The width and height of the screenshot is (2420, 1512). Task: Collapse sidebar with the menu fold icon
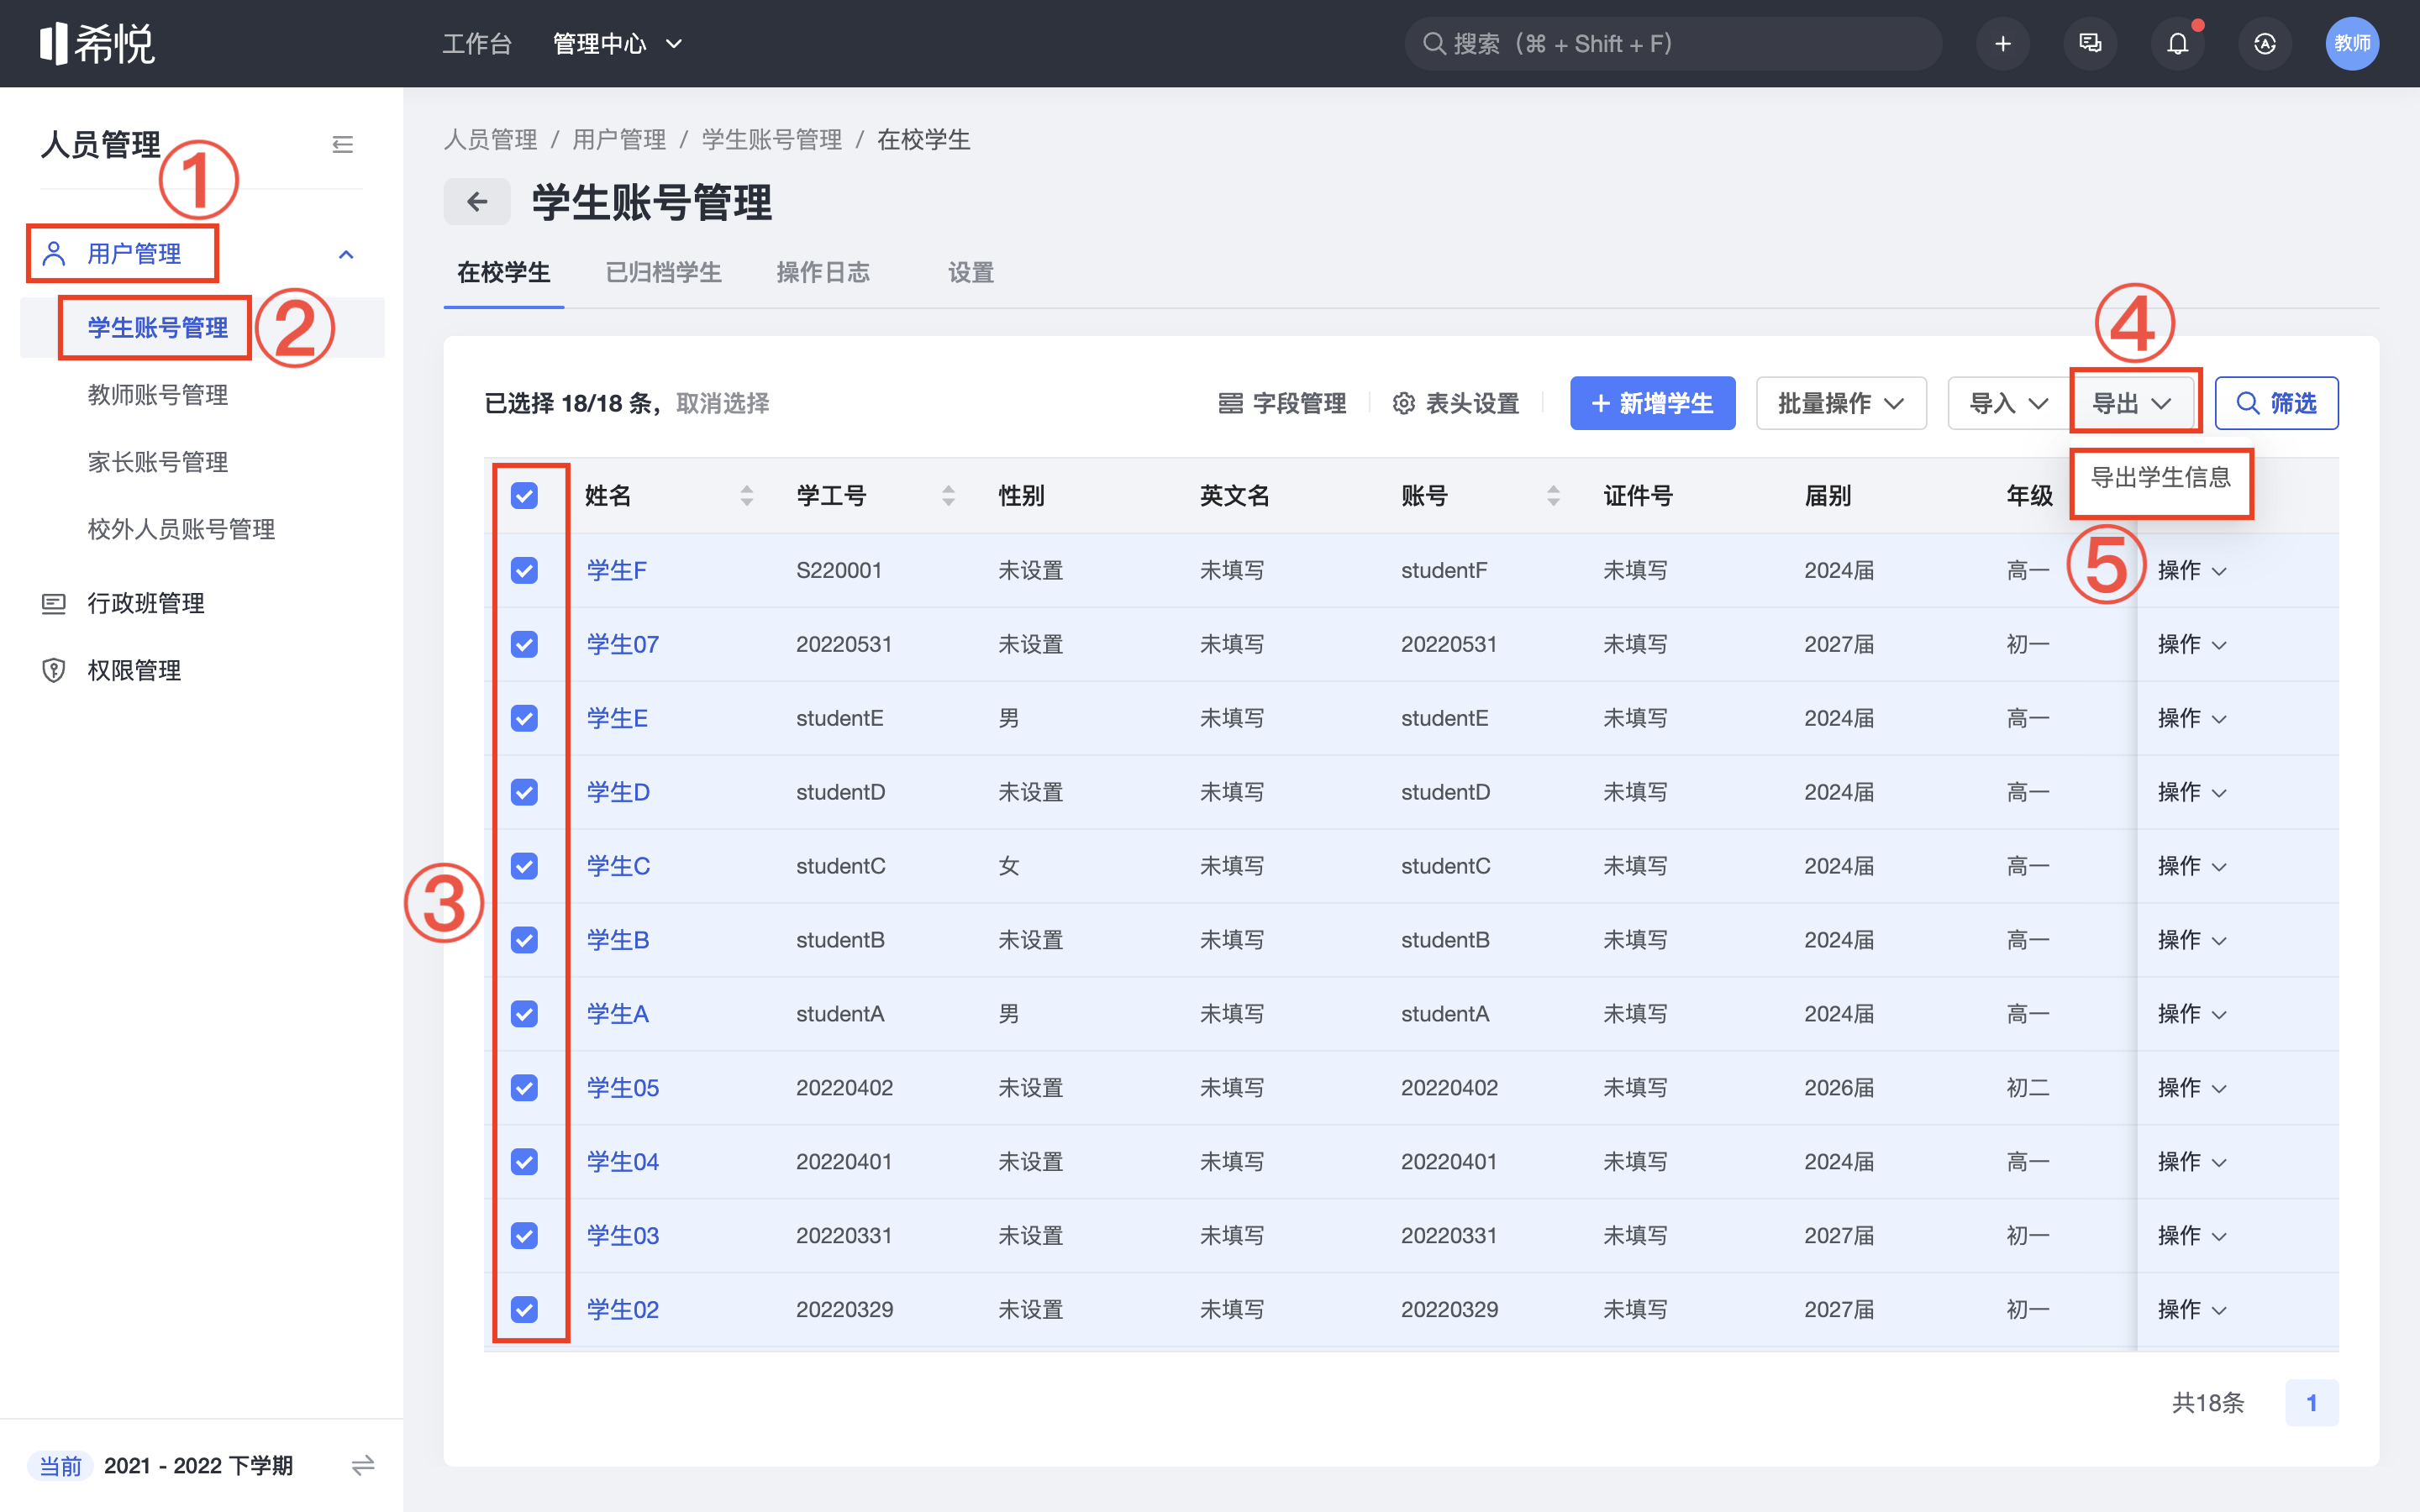coord(342,144)
